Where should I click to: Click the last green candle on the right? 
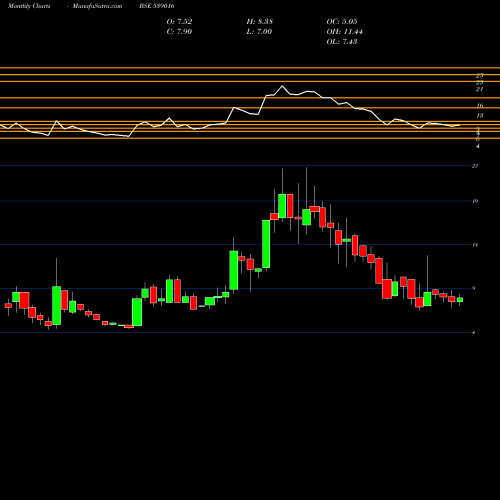click(x=460, y=300)
